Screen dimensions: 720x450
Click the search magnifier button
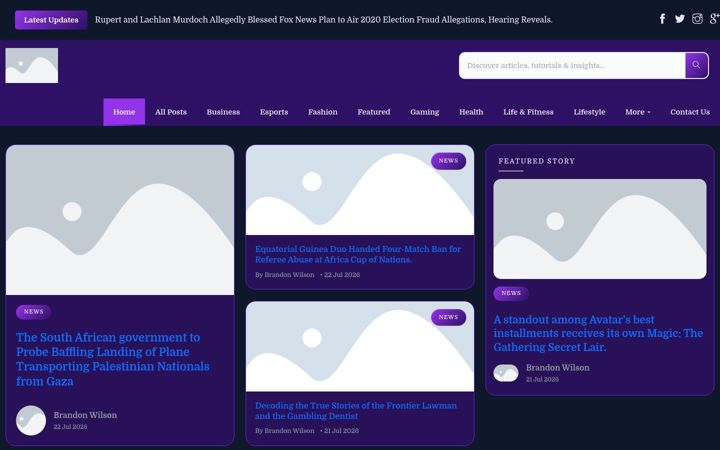[x=696, y=65]
